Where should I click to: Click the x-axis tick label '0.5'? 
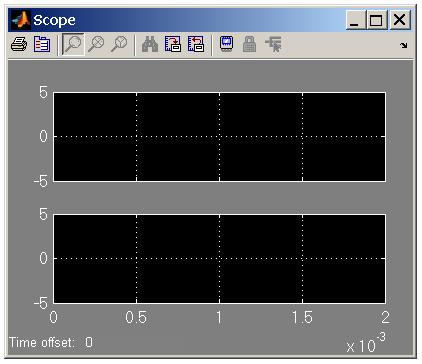tap(136, 317)
